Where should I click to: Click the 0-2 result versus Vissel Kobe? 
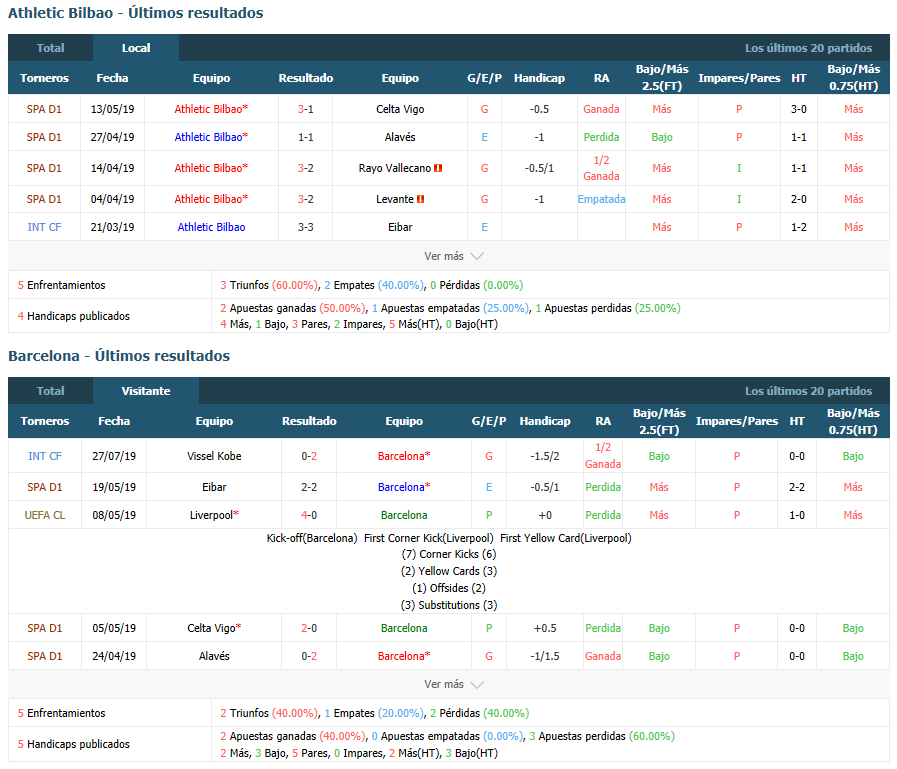click(309, 456)
